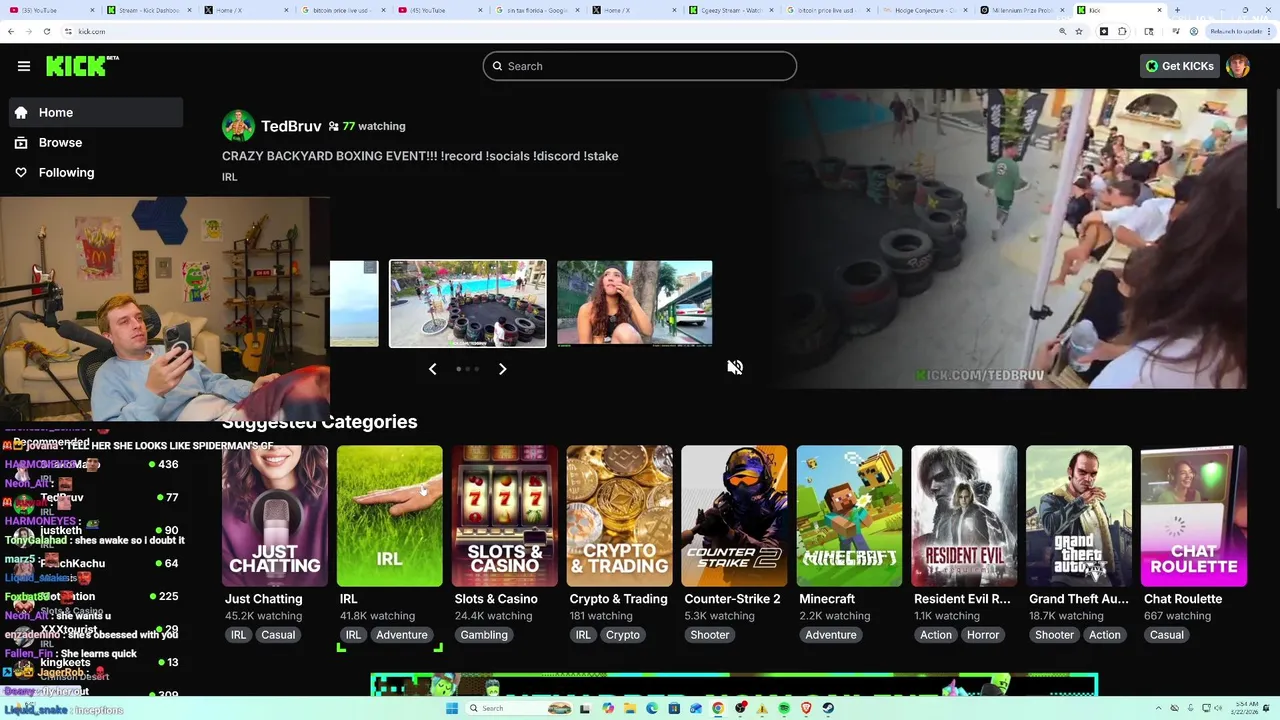Click the Gambling tag under Slots & Casino
This screenshot has width=1280, height=720.
coord(484,635)
